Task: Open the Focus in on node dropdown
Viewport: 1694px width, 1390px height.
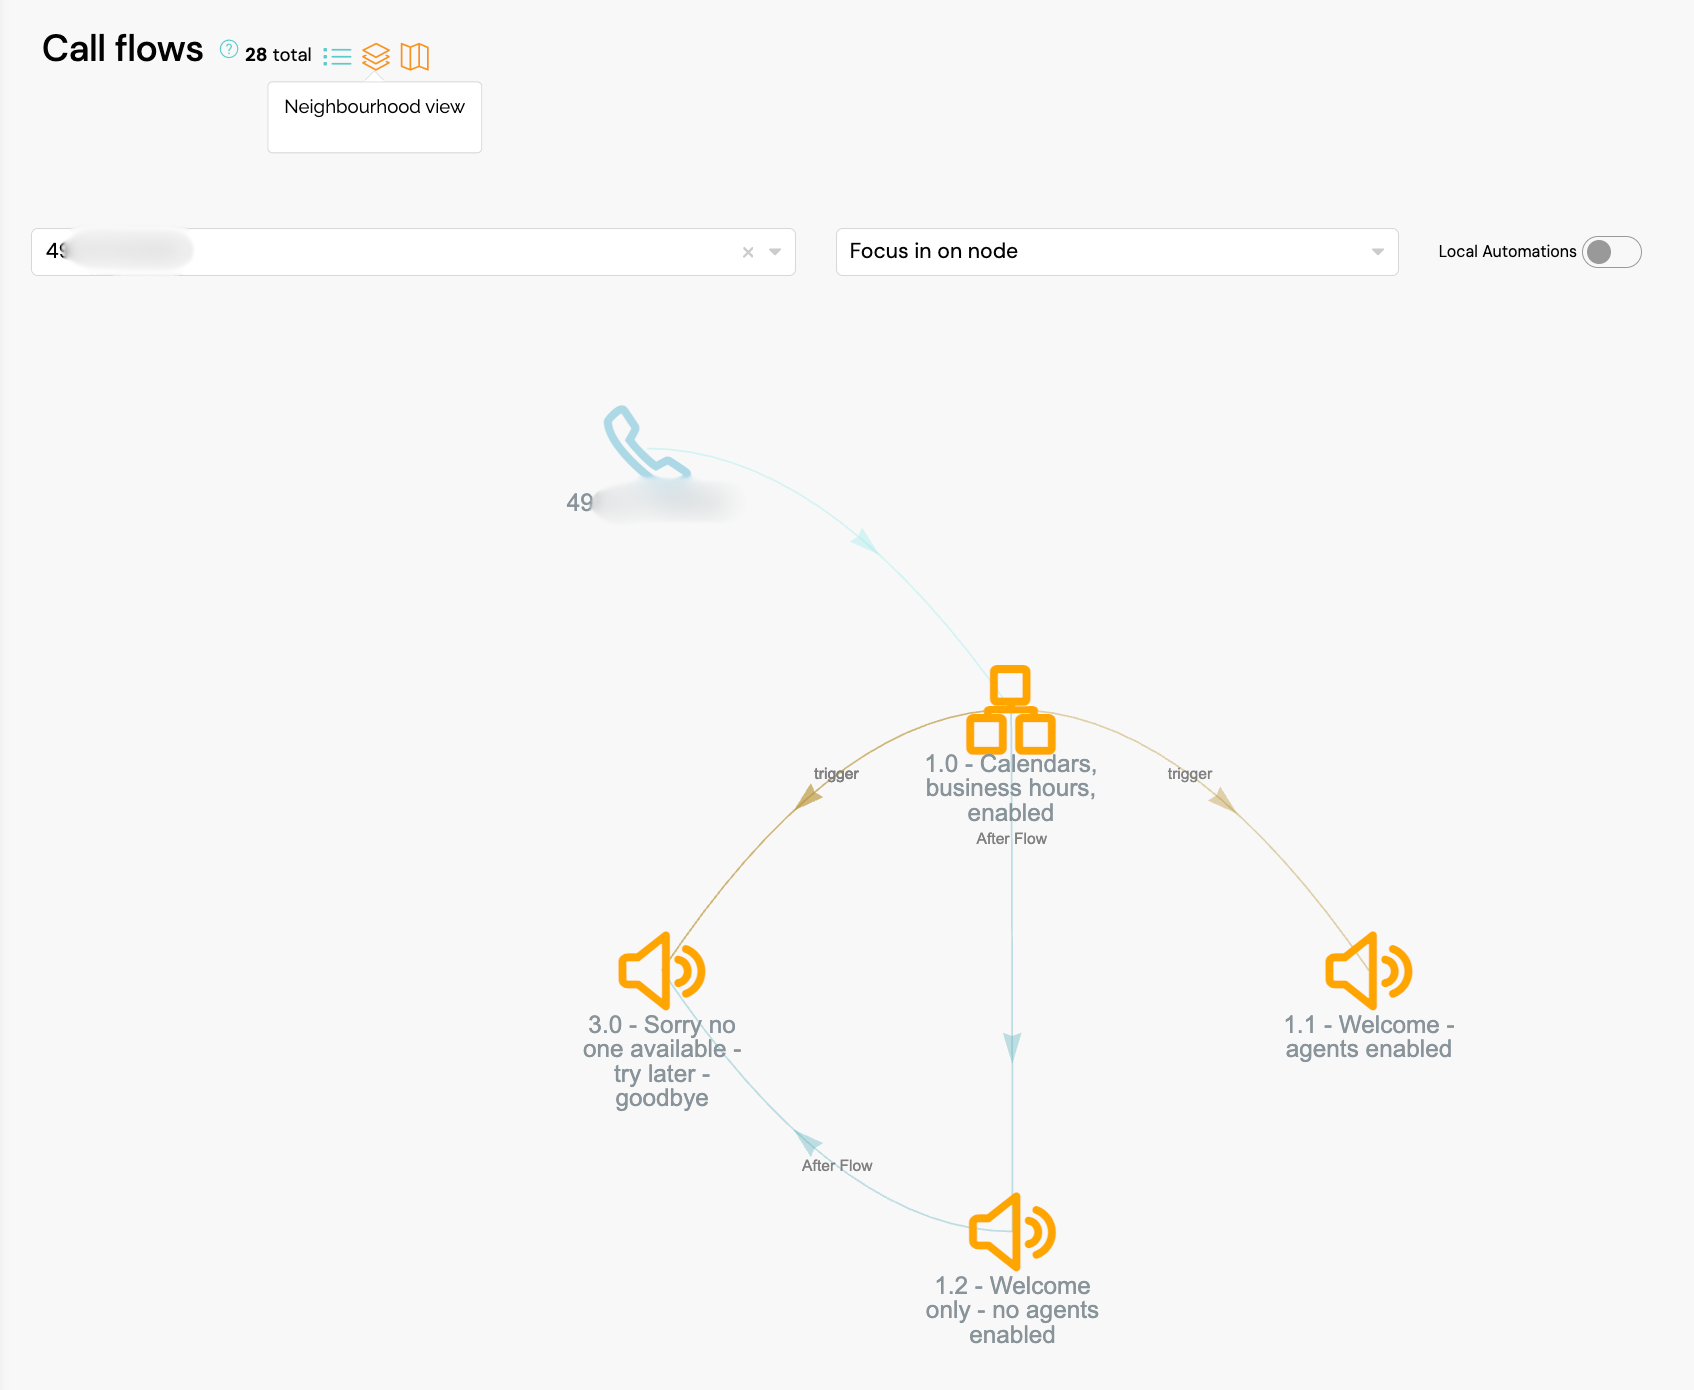Action: [1116, 252]
